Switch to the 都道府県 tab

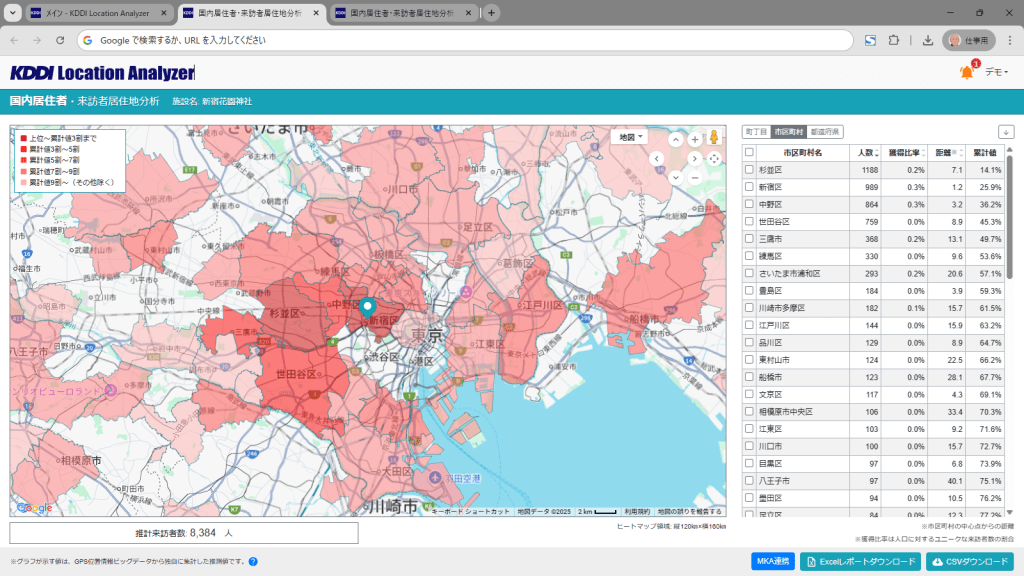coord(826,132)
